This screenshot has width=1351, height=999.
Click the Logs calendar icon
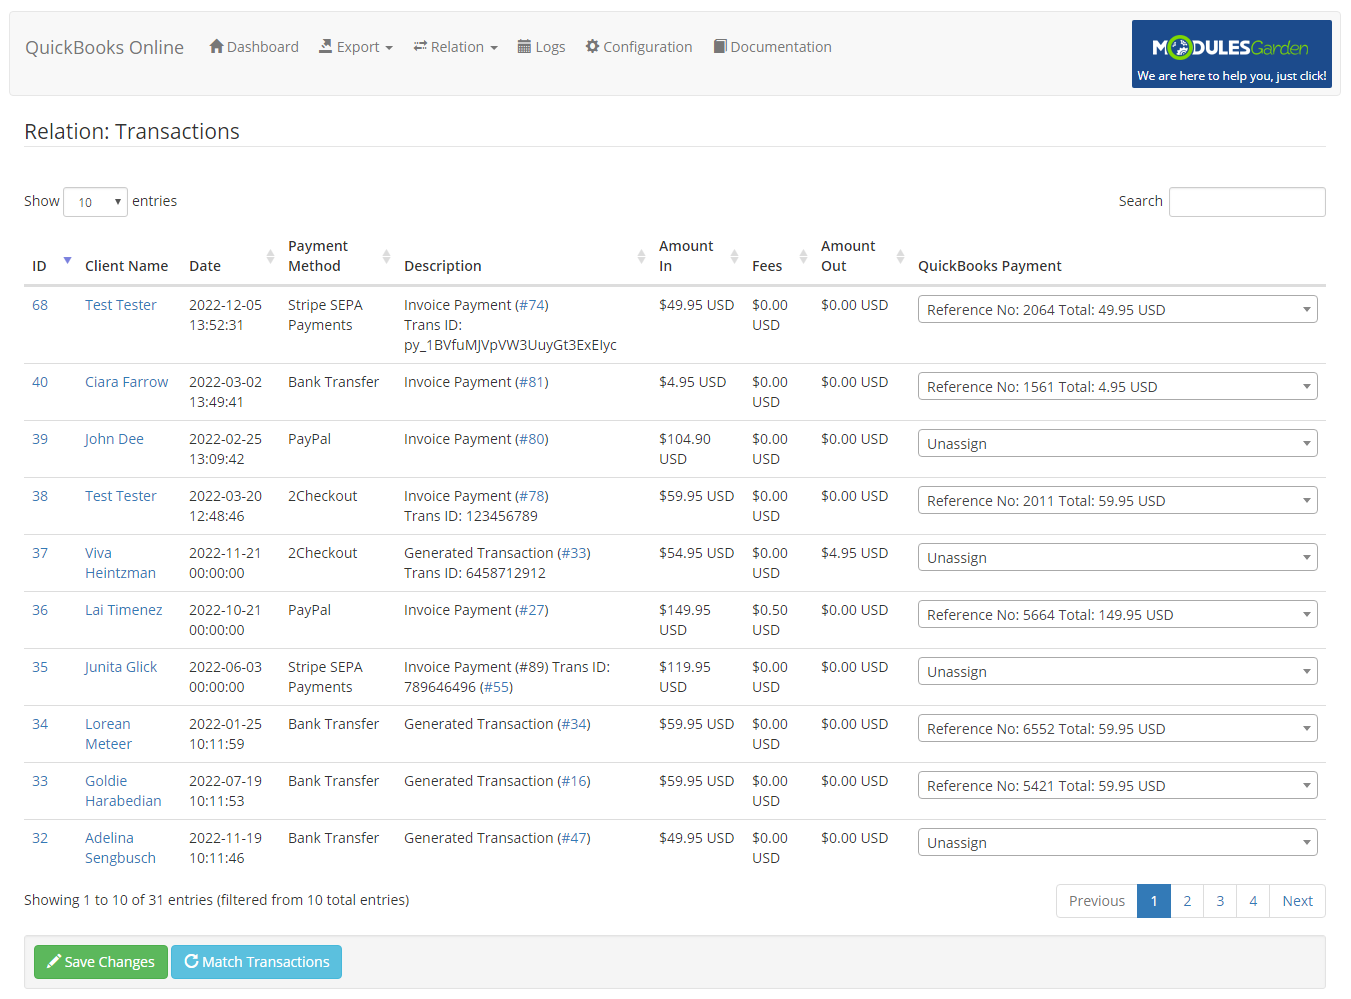(x=524, y=46)
